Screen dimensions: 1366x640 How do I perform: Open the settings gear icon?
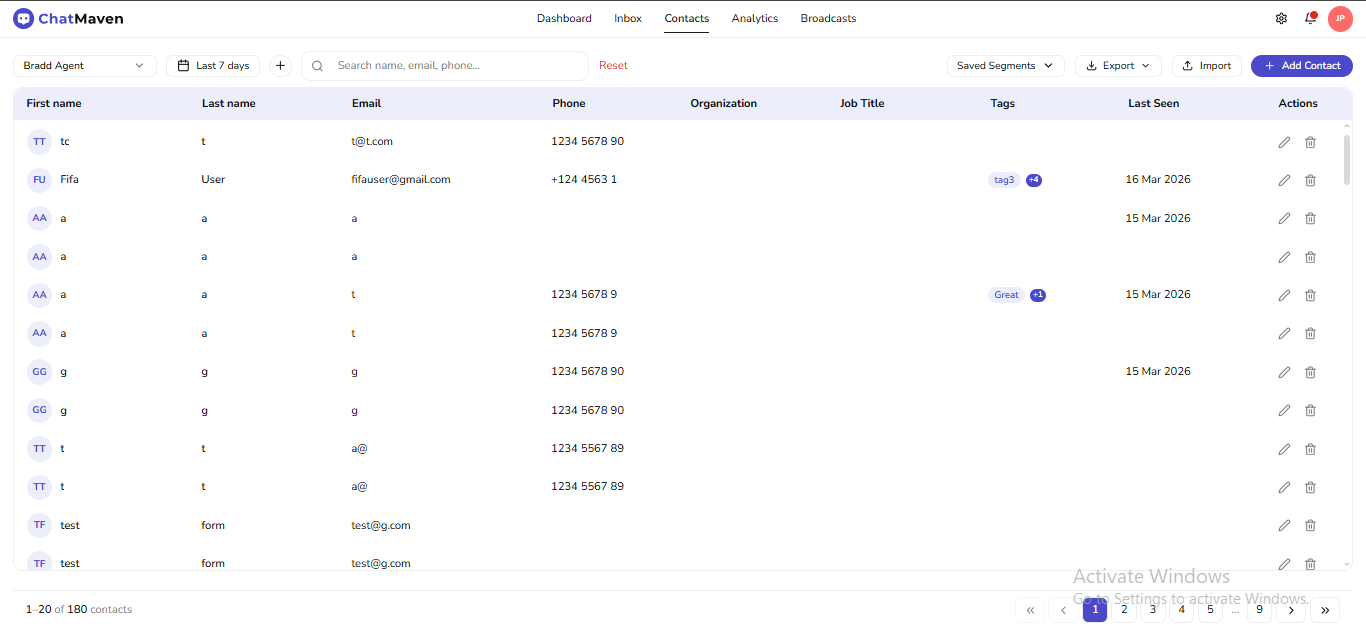point(1281,18)
